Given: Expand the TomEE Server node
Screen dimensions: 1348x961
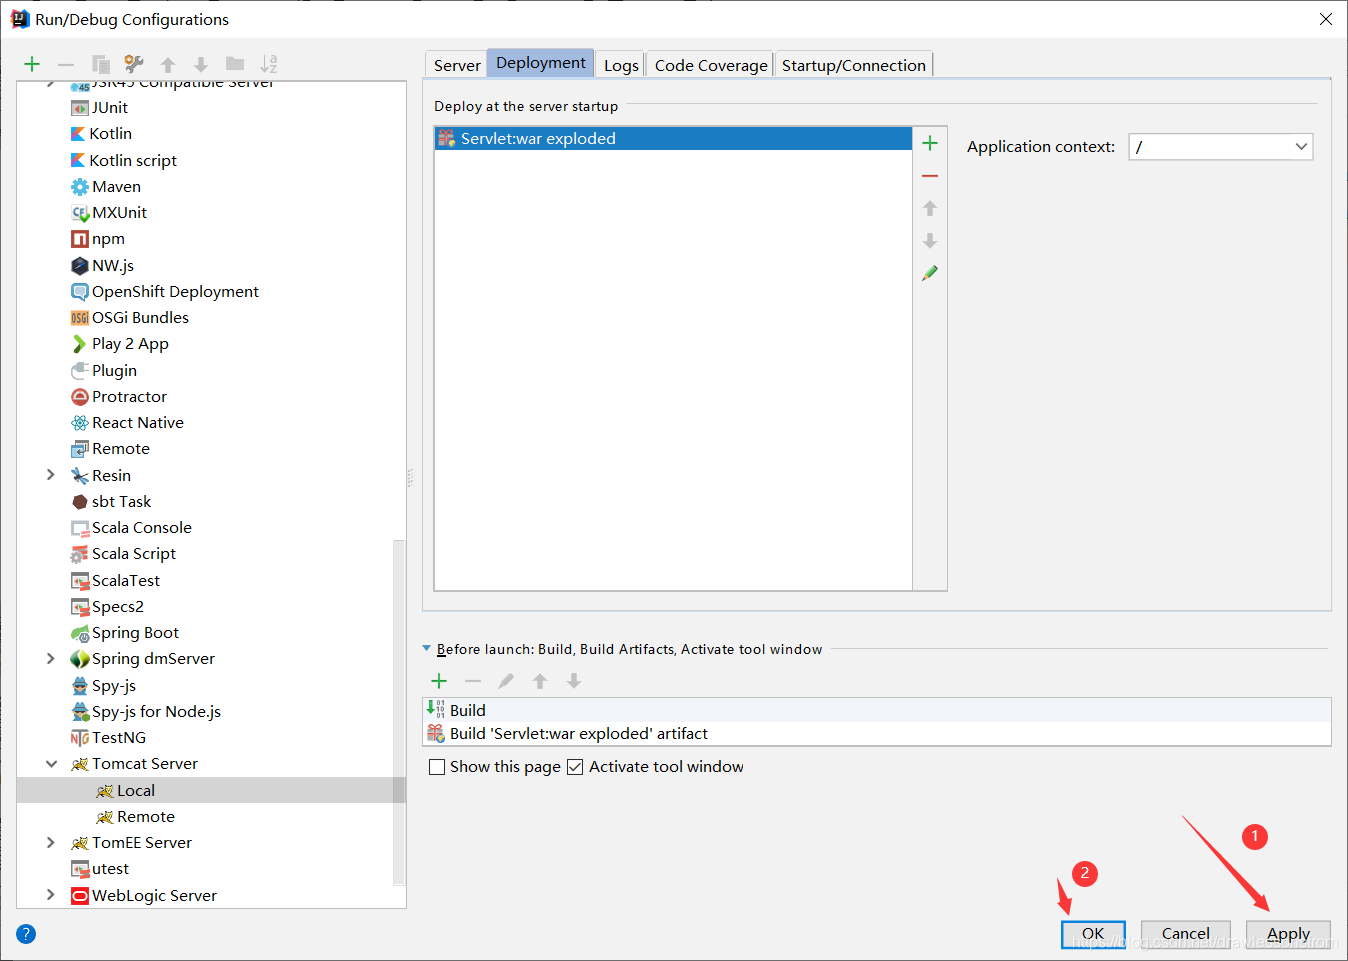Looking at the screenshot, I should 51,842.
